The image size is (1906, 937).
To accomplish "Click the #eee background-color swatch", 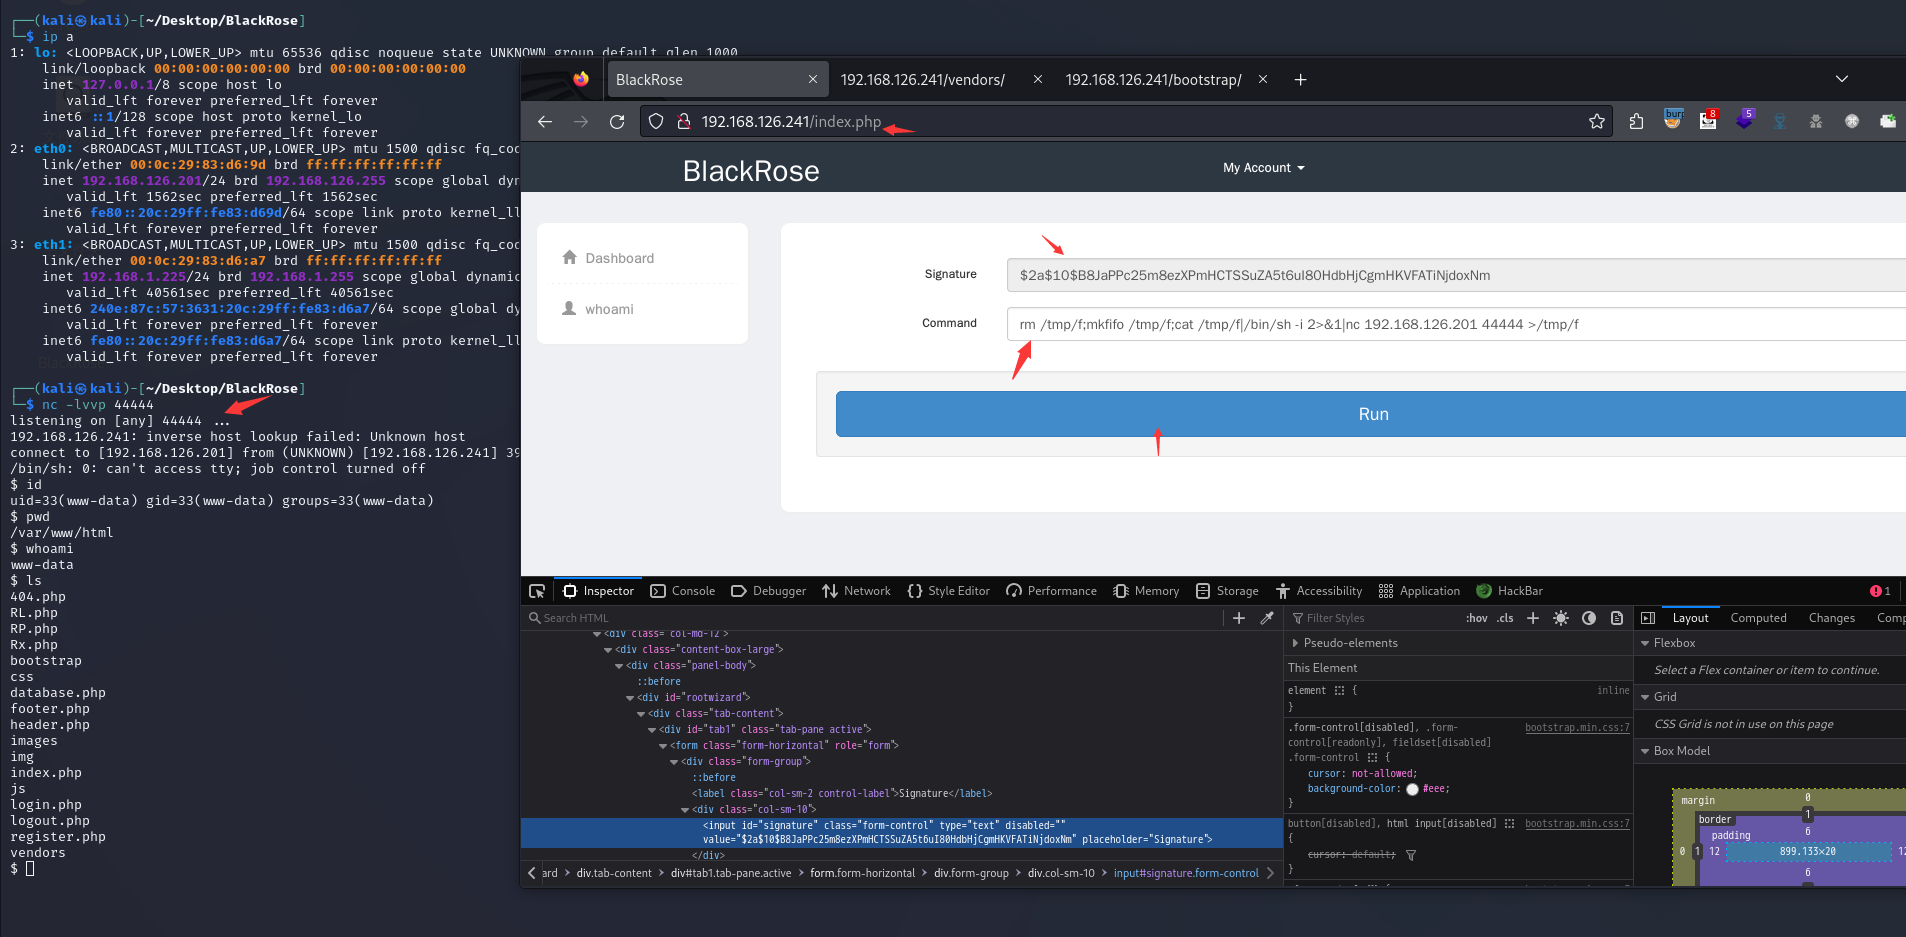I will (1412, 789).
